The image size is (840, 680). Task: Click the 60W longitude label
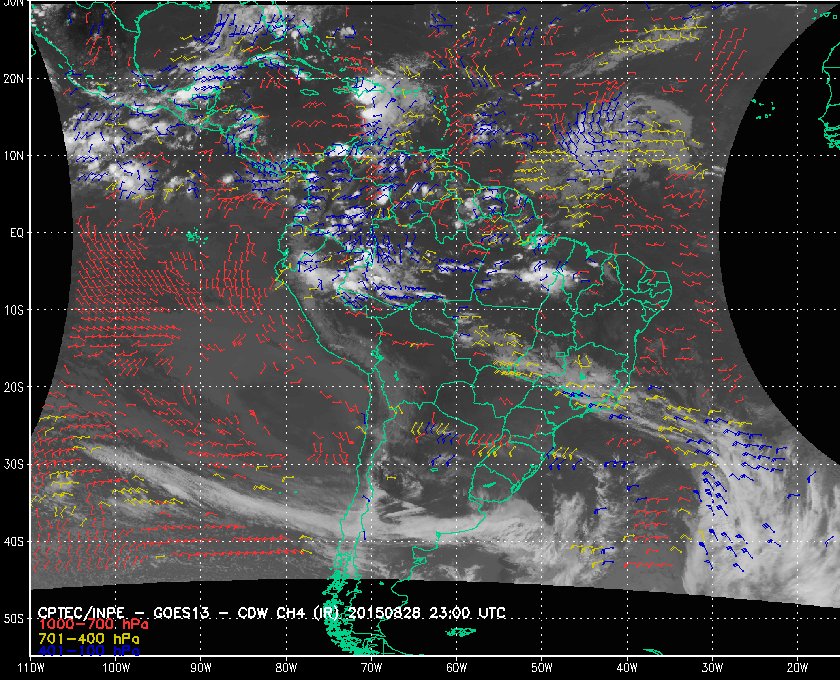[x=456, y=668]
